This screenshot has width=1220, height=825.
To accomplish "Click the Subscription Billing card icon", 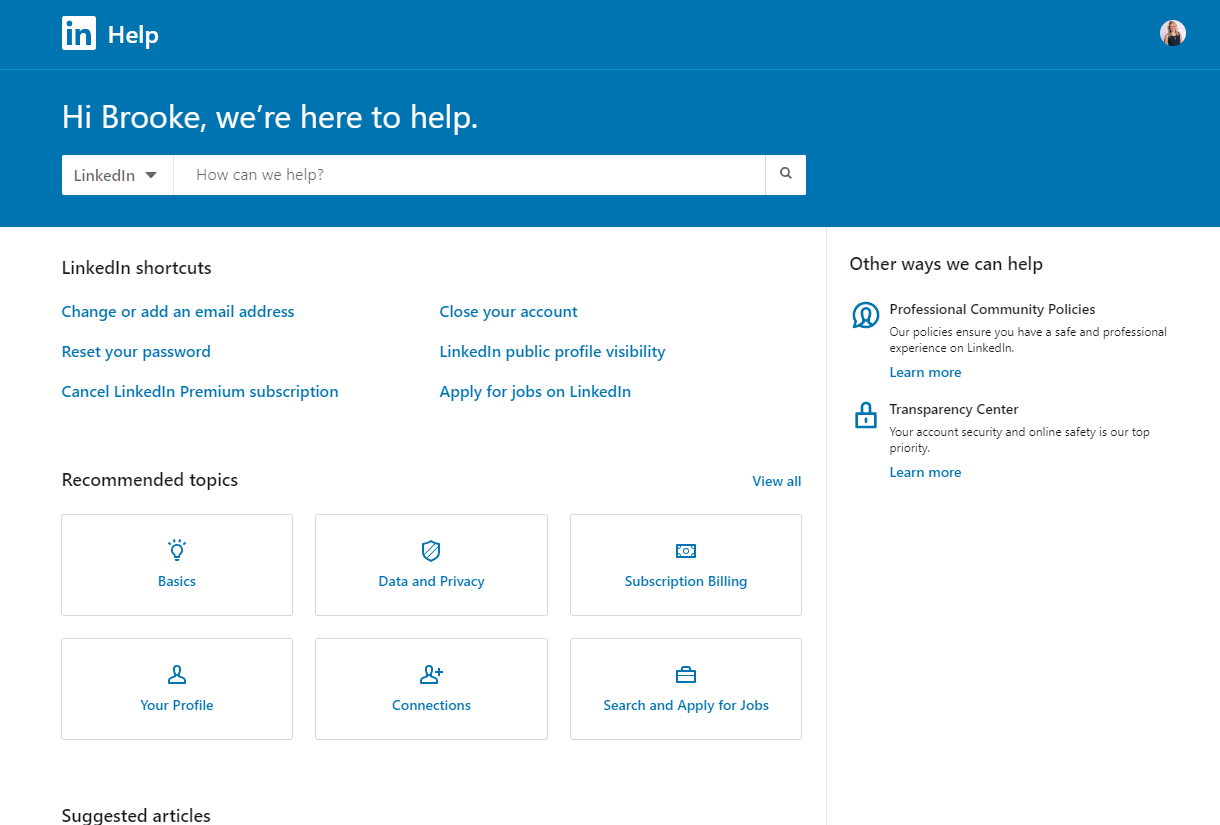I will pos(685,550).
